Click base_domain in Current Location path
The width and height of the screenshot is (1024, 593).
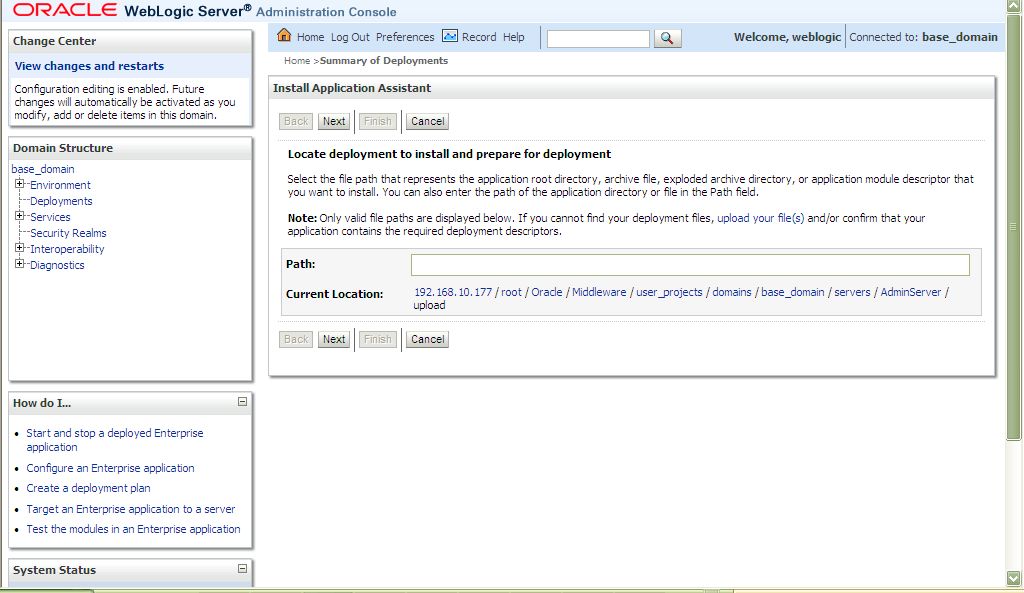point(793,293)
